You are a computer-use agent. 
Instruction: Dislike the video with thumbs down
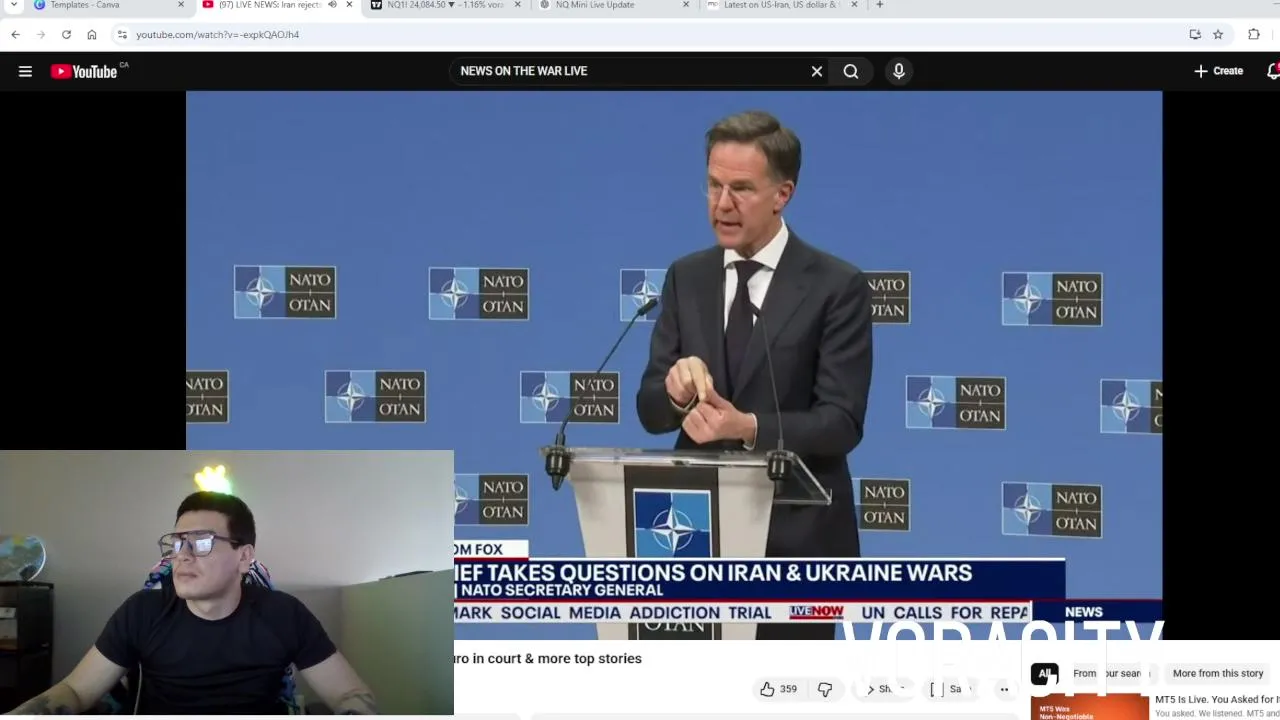pos(825,689)
